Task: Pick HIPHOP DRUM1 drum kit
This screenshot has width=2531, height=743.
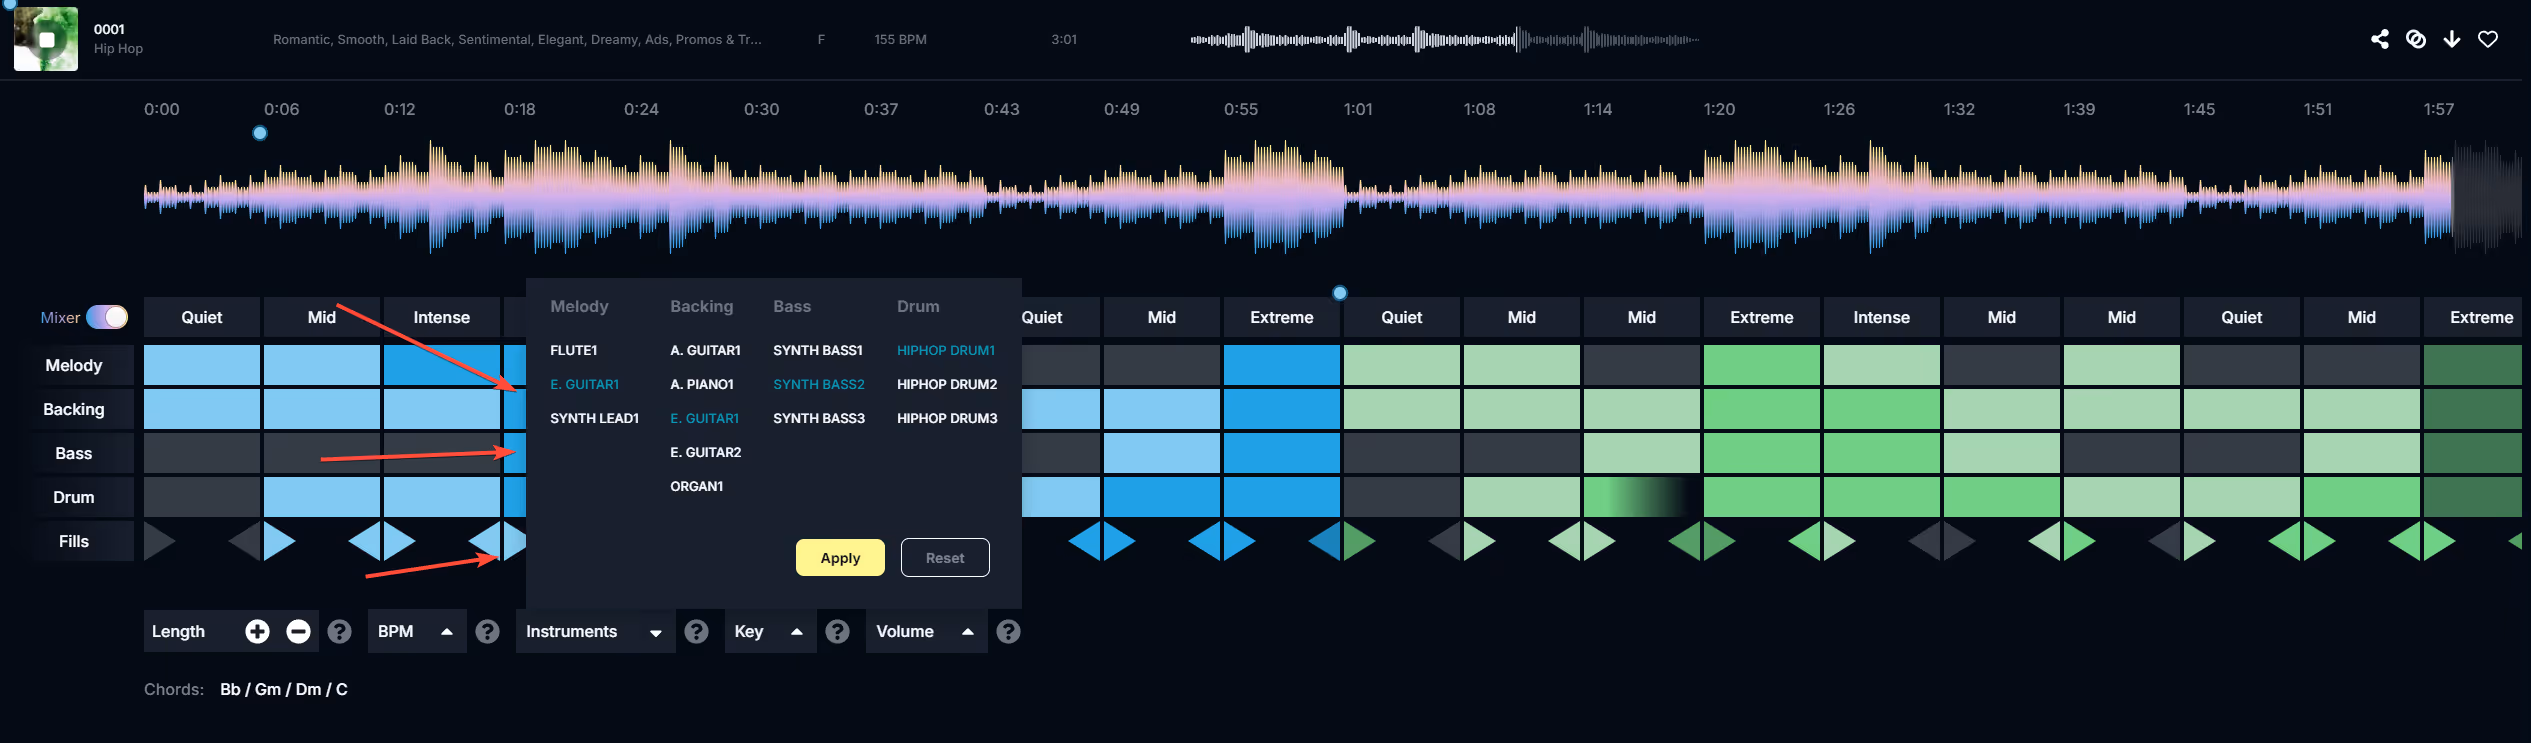Action: (946, 350)
